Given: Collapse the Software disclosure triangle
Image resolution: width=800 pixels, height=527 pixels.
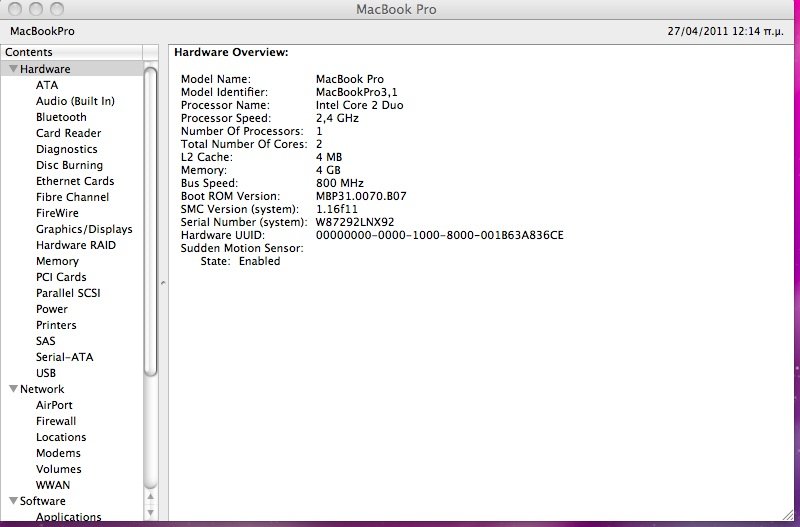Looking at the screenshot, I should click(x=13, y=500).
